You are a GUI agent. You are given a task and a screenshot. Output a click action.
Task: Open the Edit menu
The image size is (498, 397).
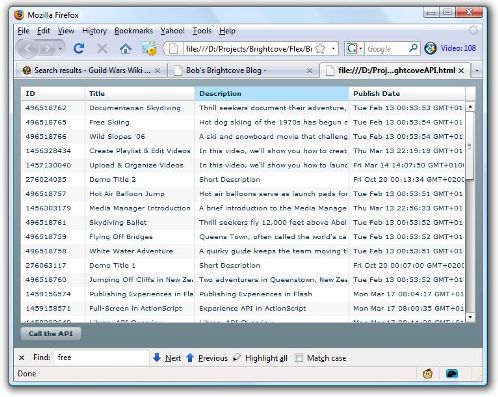click(43, 31)
